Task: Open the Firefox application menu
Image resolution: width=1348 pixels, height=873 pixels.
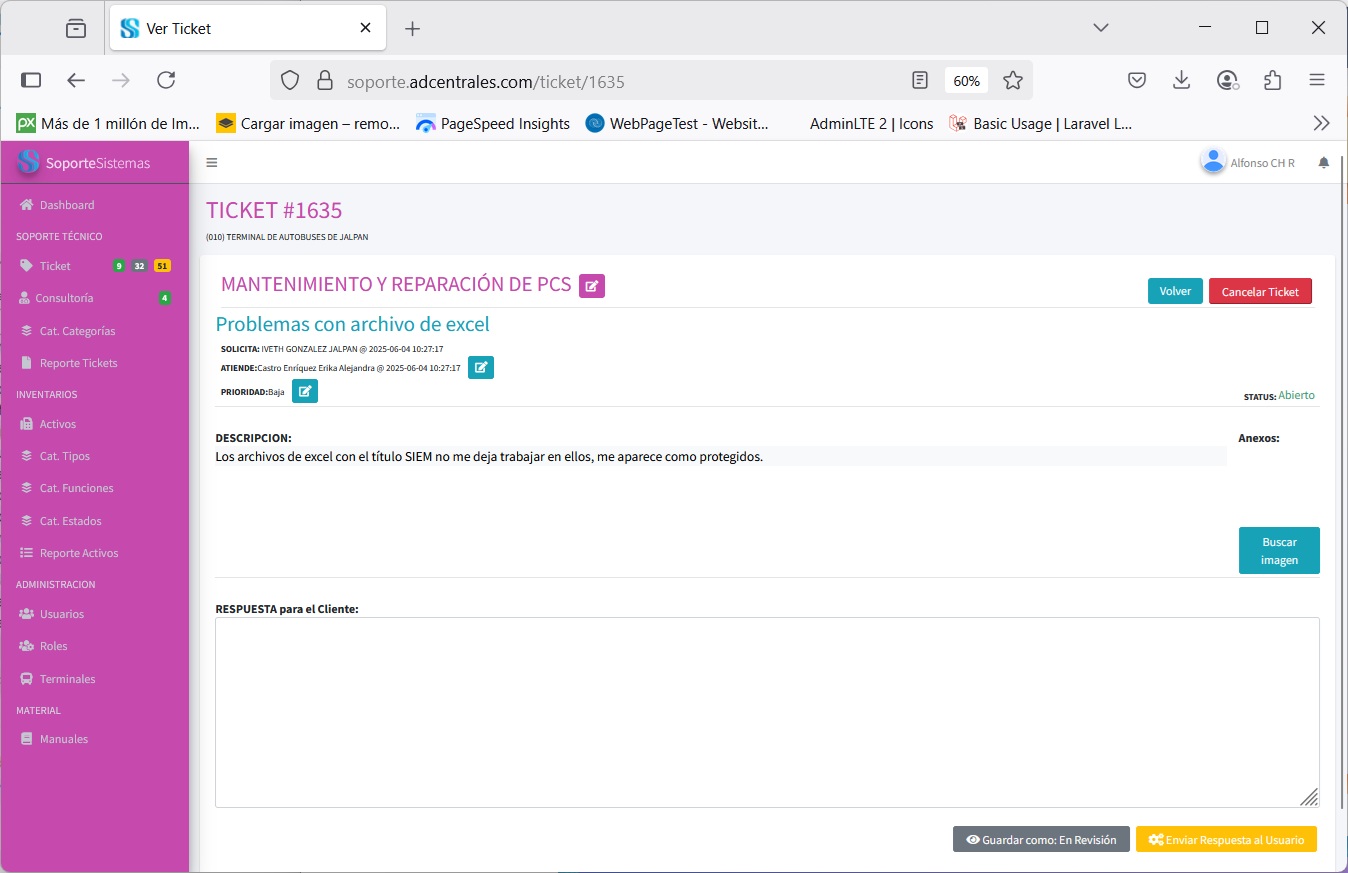Action: 1317,81
